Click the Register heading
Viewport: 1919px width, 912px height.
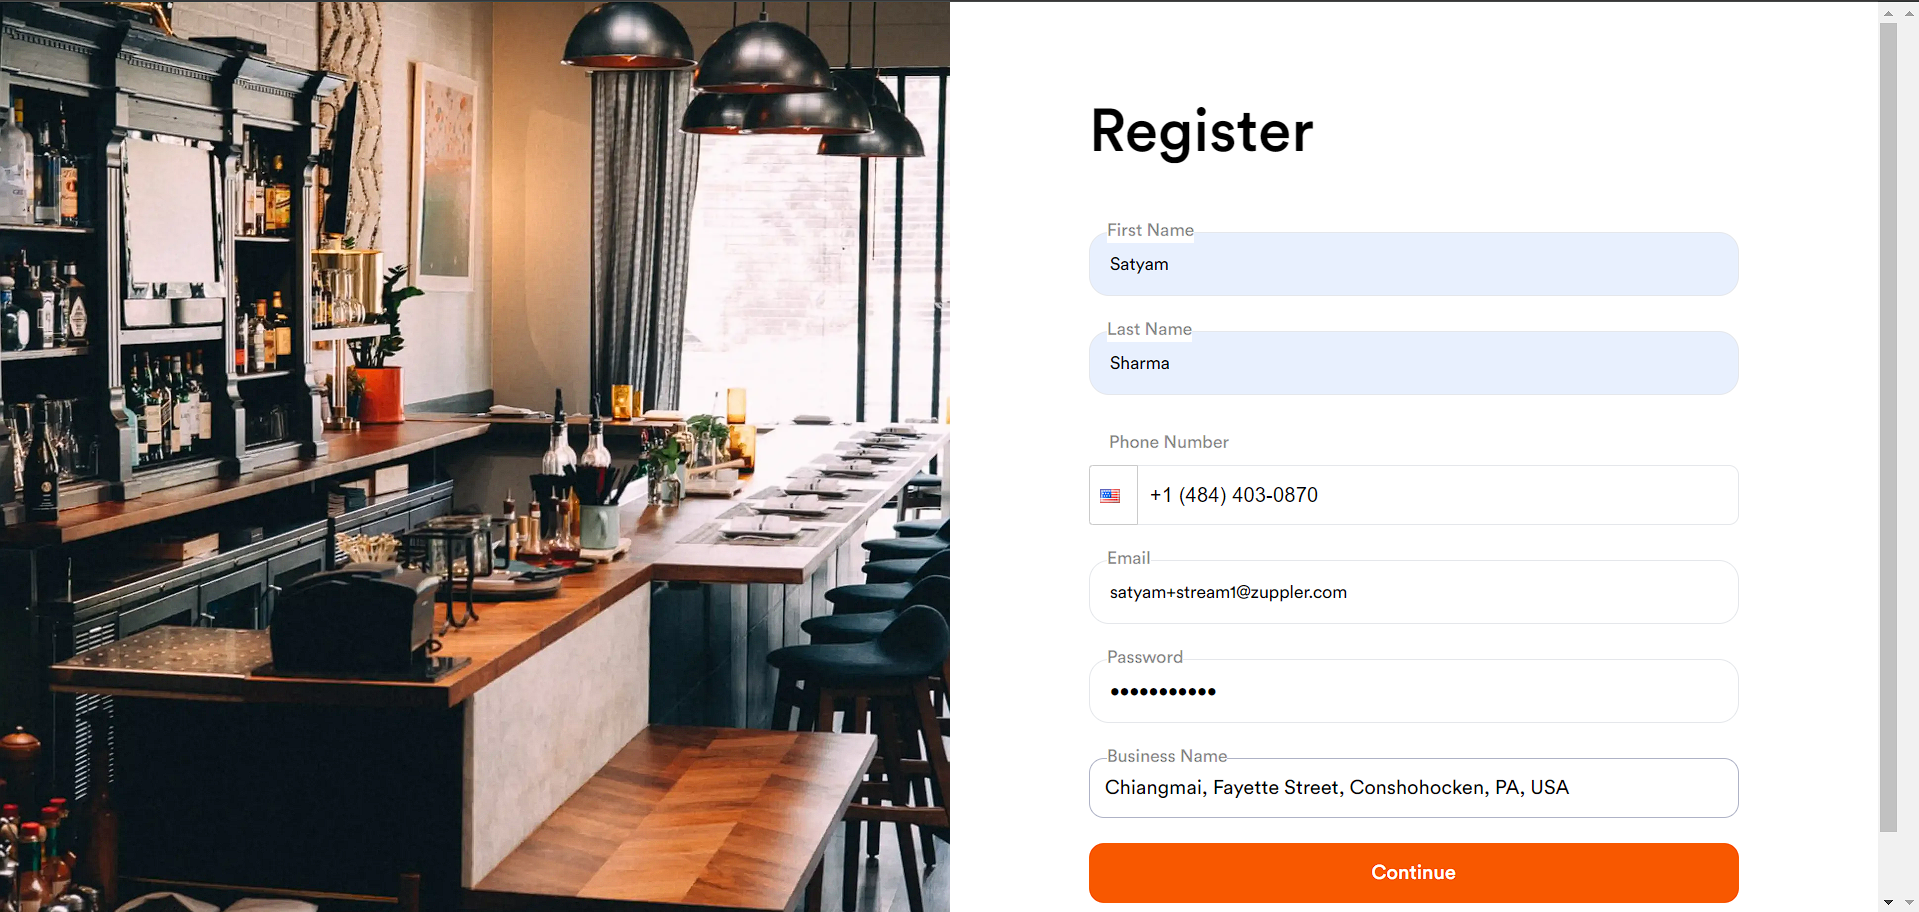[x=1202, y=132]
